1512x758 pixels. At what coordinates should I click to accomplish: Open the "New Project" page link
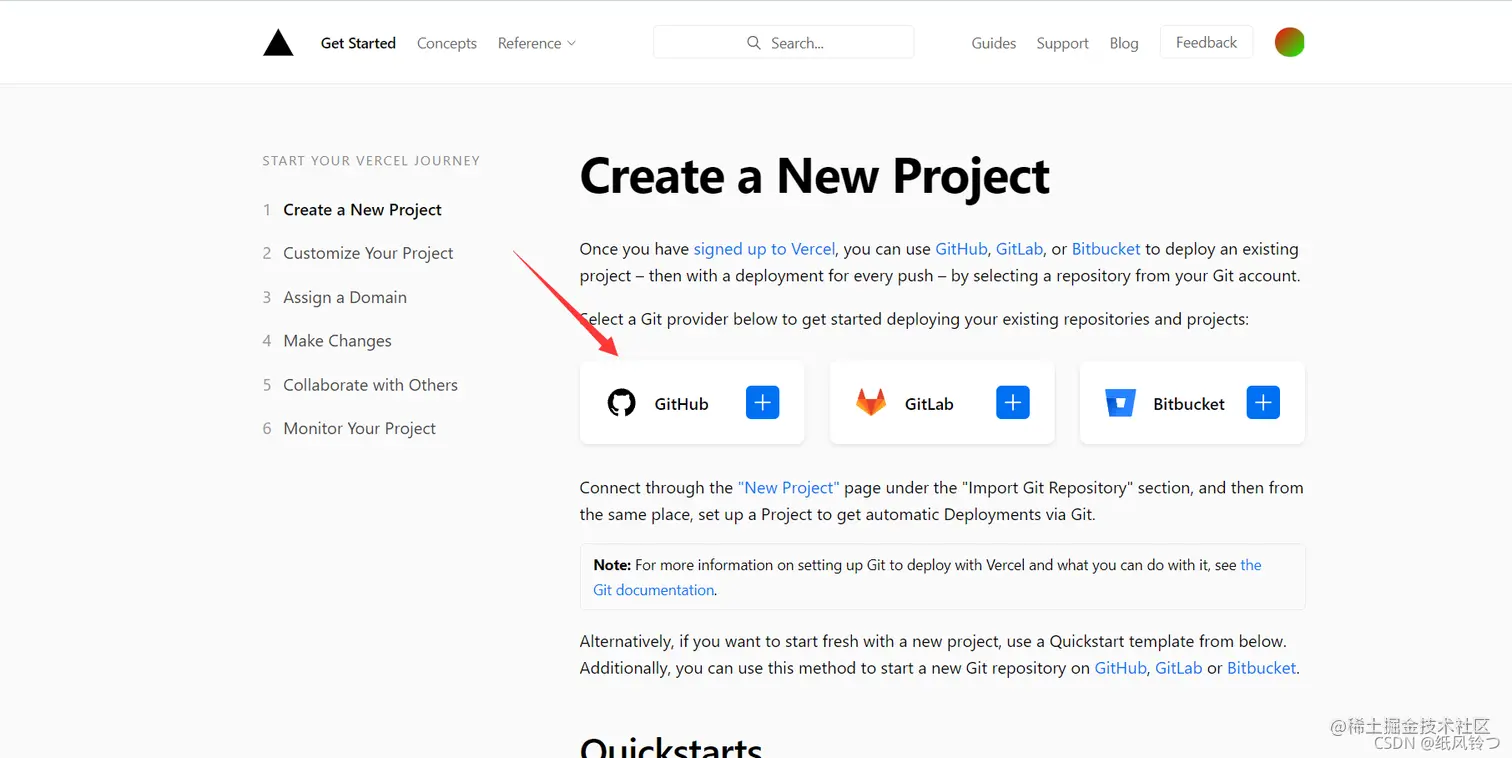pyautogui.click(x=789, y=488)
